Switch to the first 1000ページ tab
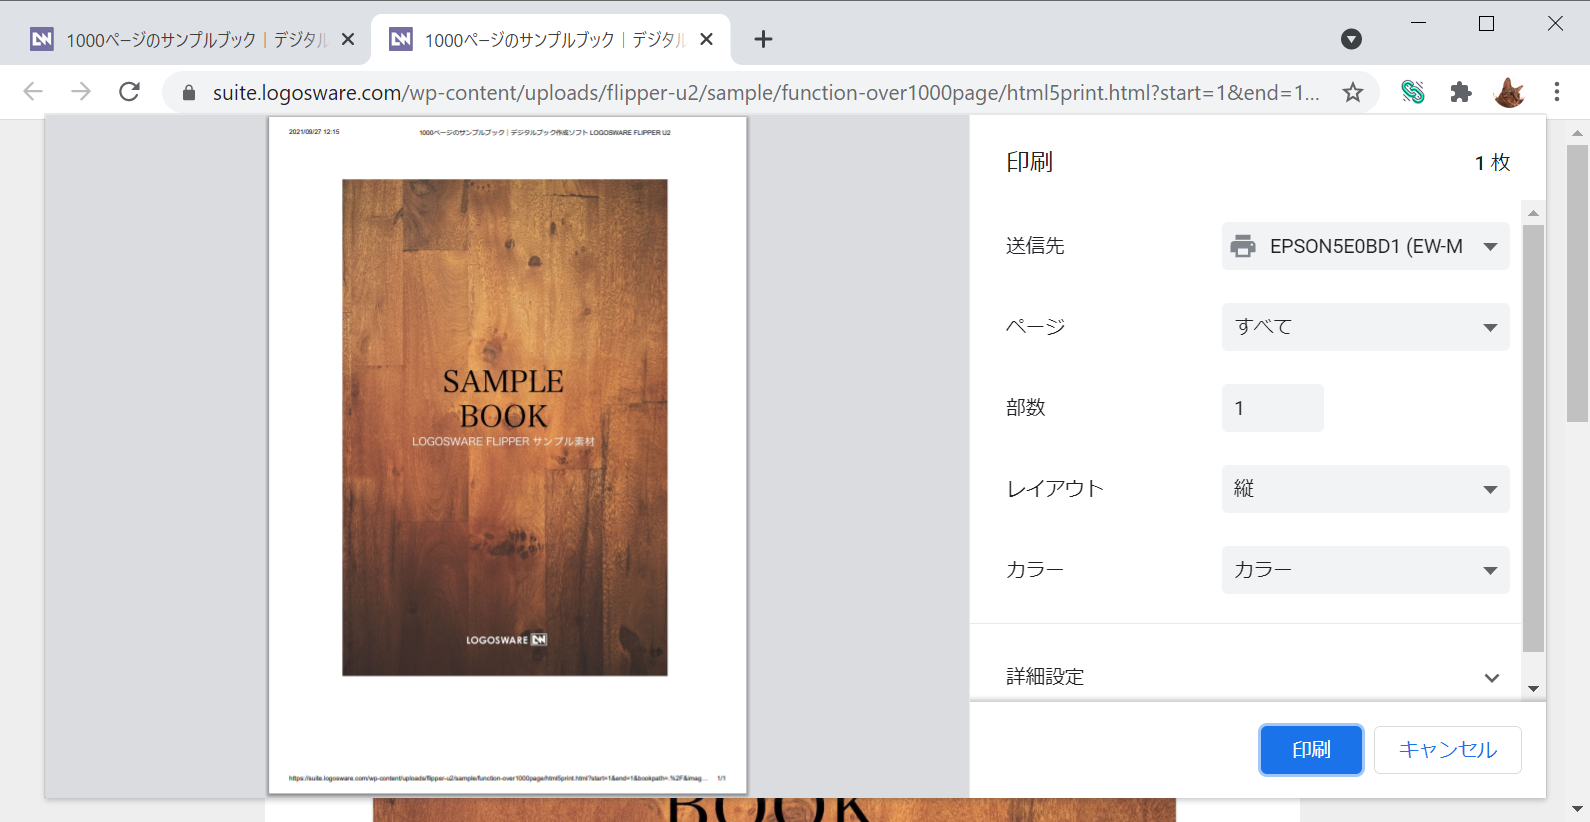The width and height of the screenshot is (1590, 822). pos(193,39)
